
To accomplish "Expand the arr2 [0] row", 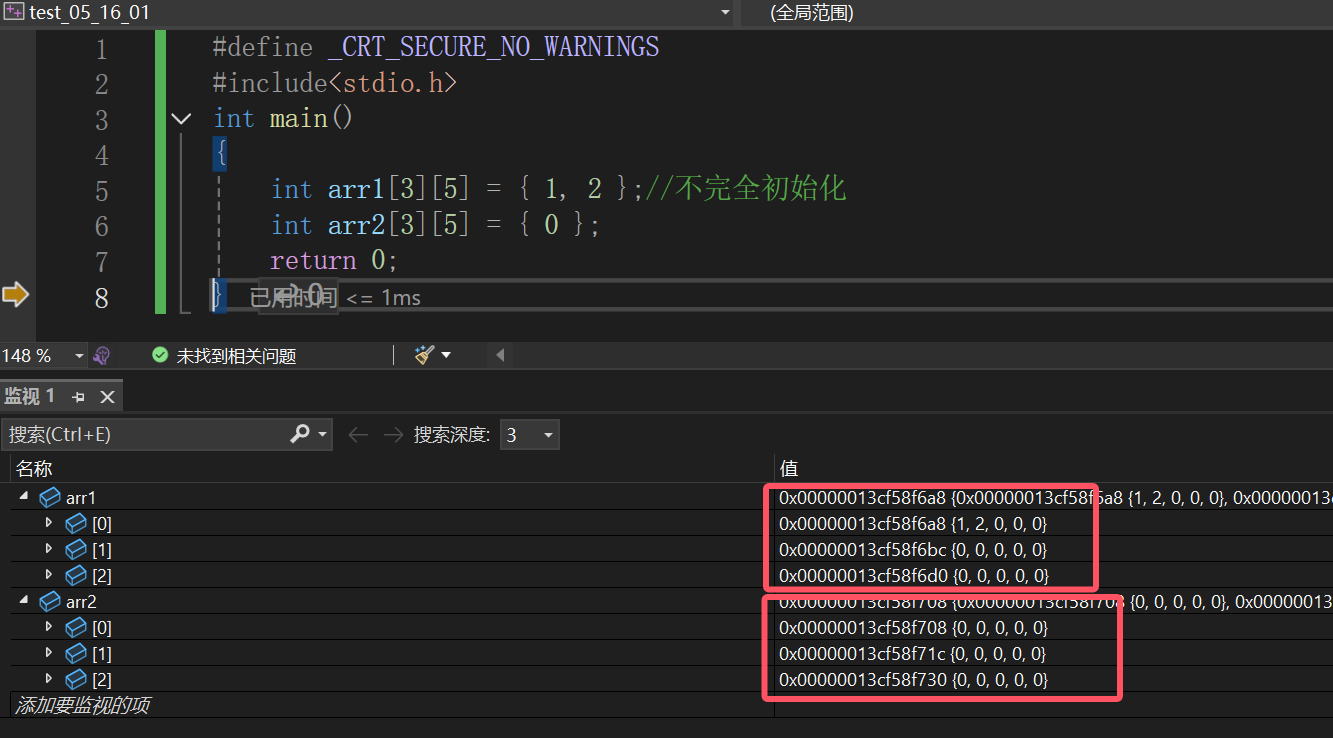I will coord(49,627).
